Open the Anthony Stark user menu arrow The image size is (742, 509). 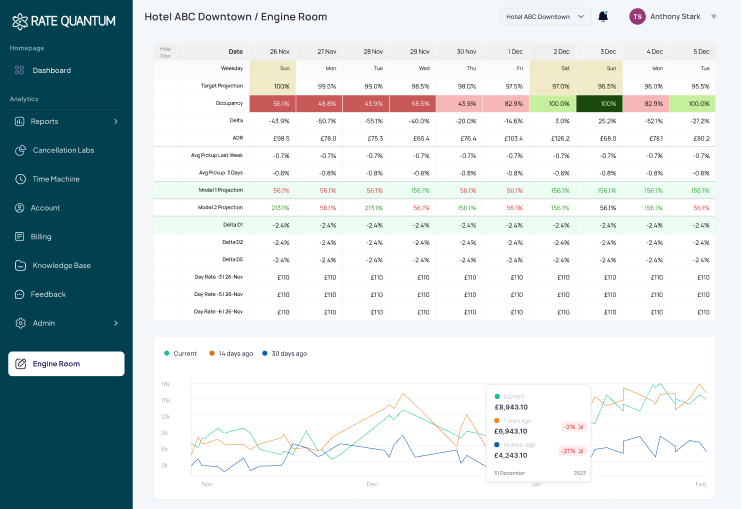point(714,17)
